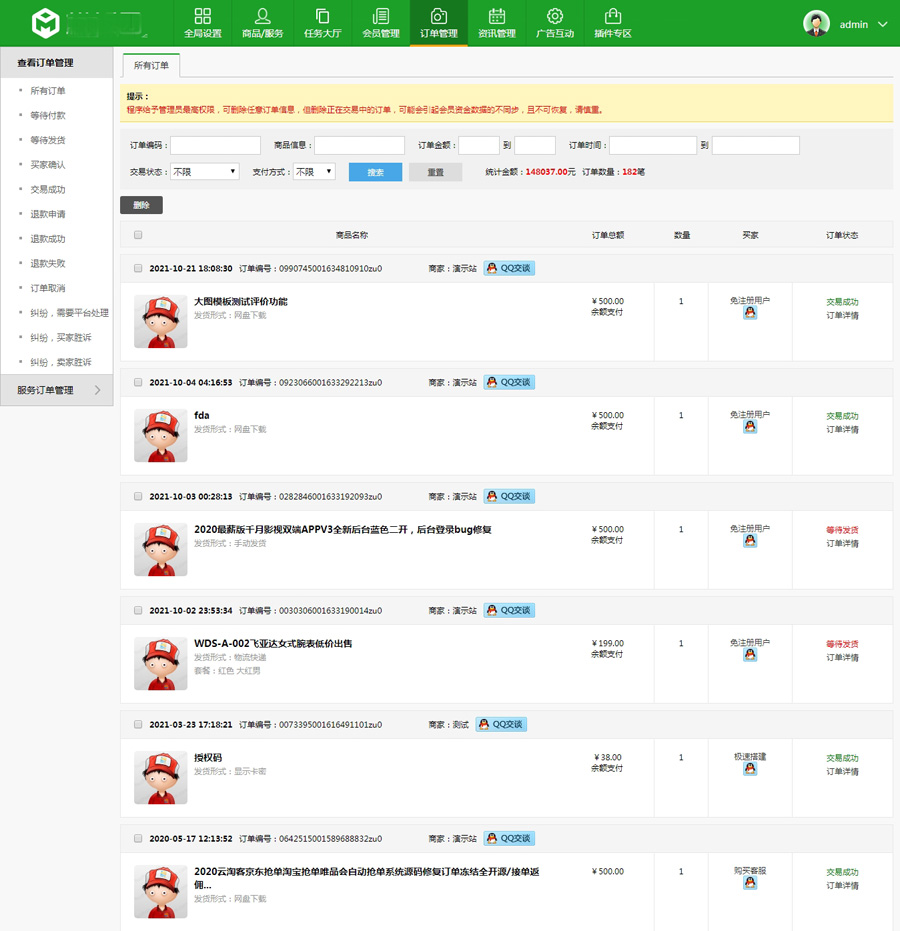
Task: Switch to the 所有订单 tab
Action: click(151, 65)
